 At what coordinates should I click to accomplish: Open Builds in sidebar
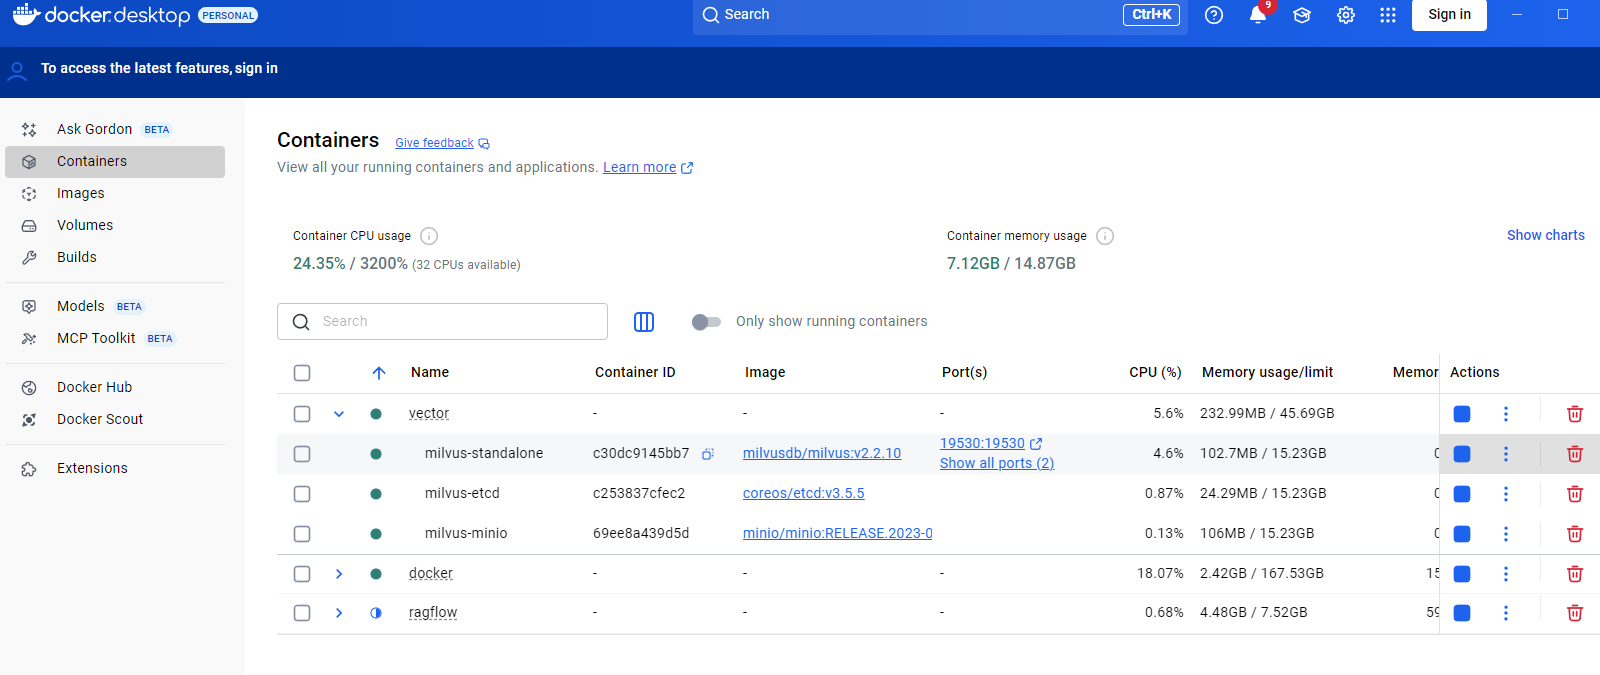coord(115,258)
